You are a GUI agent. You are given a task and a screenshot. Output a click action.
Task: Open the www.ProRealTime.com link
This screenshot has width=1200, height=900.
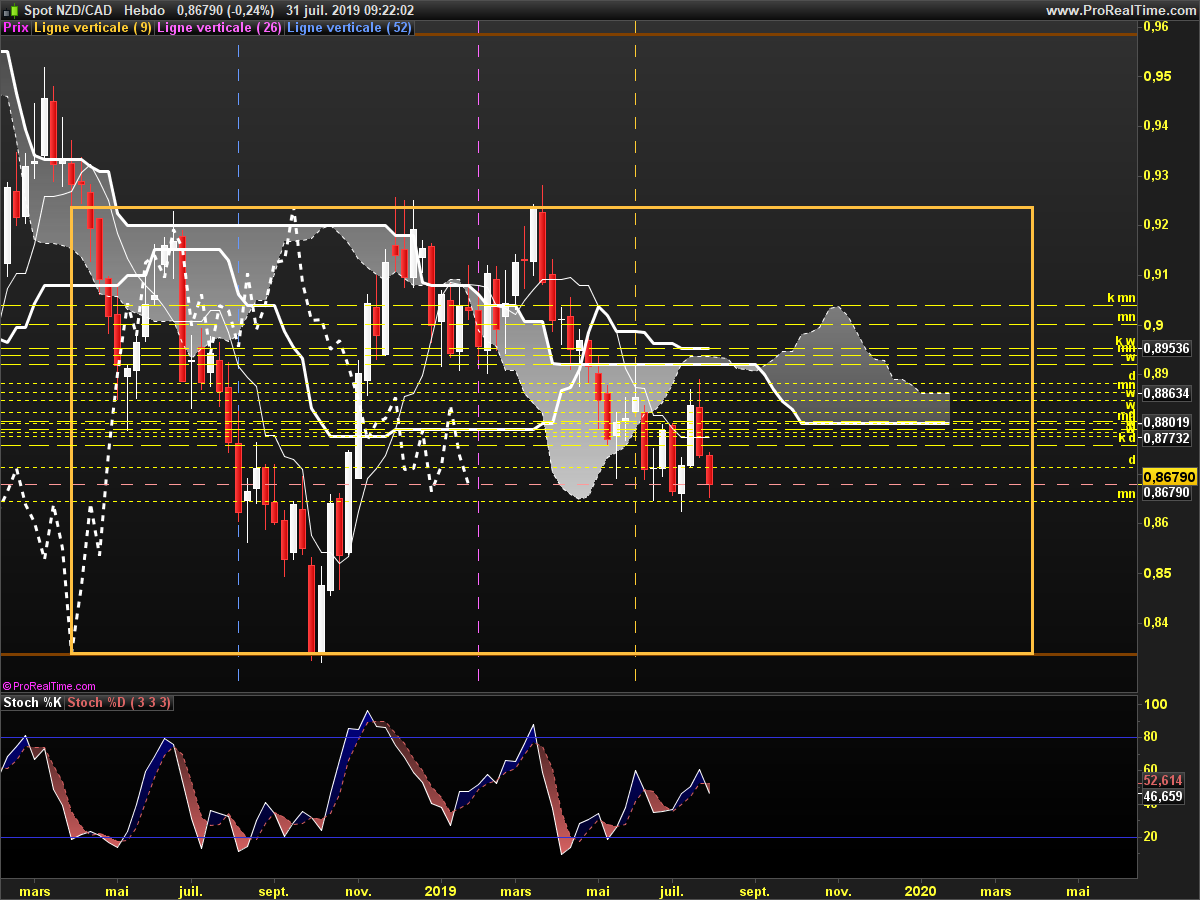[x=1120, y=10]
